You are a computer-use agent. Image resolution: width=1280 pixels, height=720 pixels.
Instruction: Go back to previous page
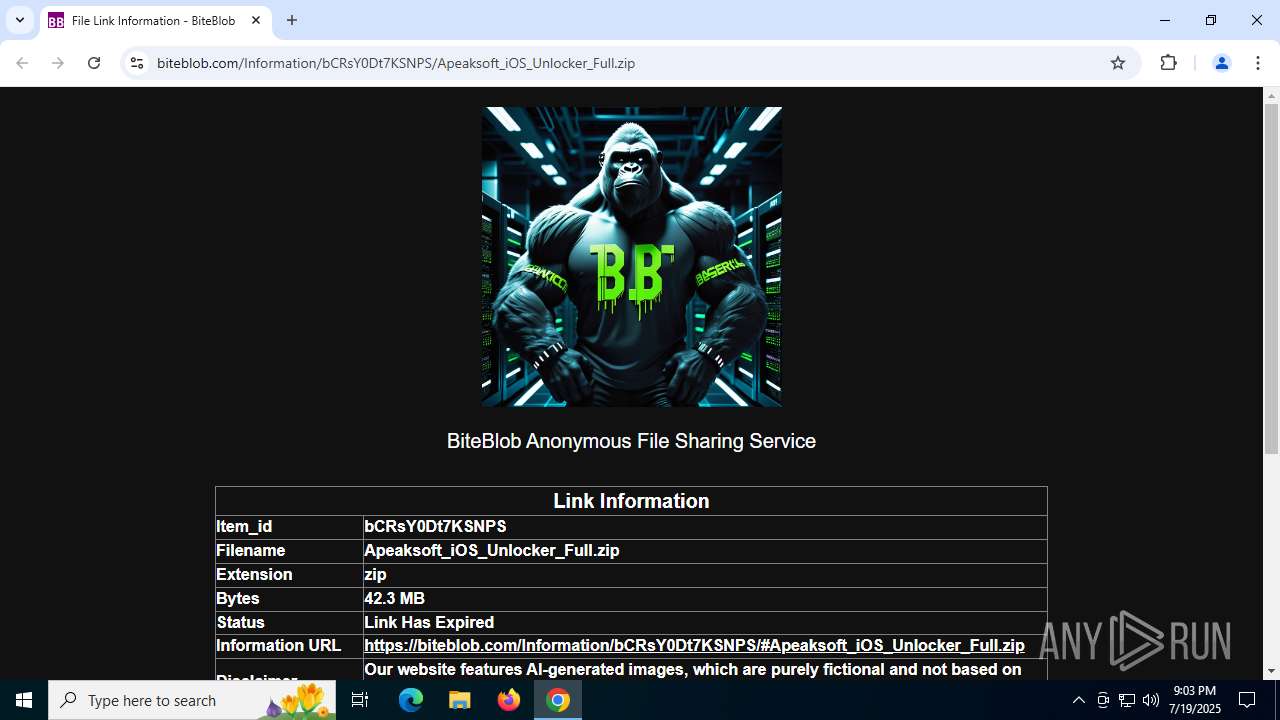[22, 63]
